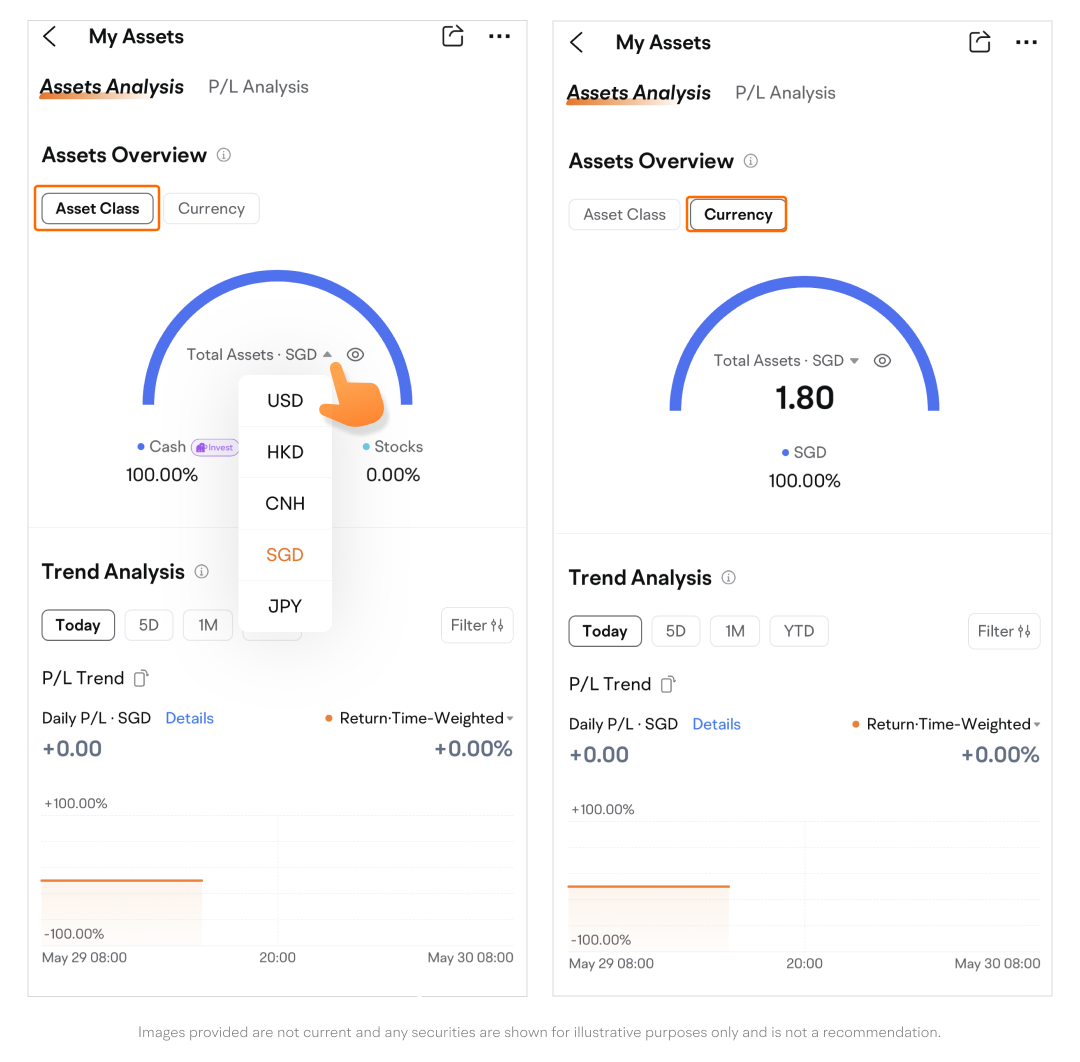Choose USD from the currency list
The width and height of the screenshot is (1080, 1062).
(285, 401)
